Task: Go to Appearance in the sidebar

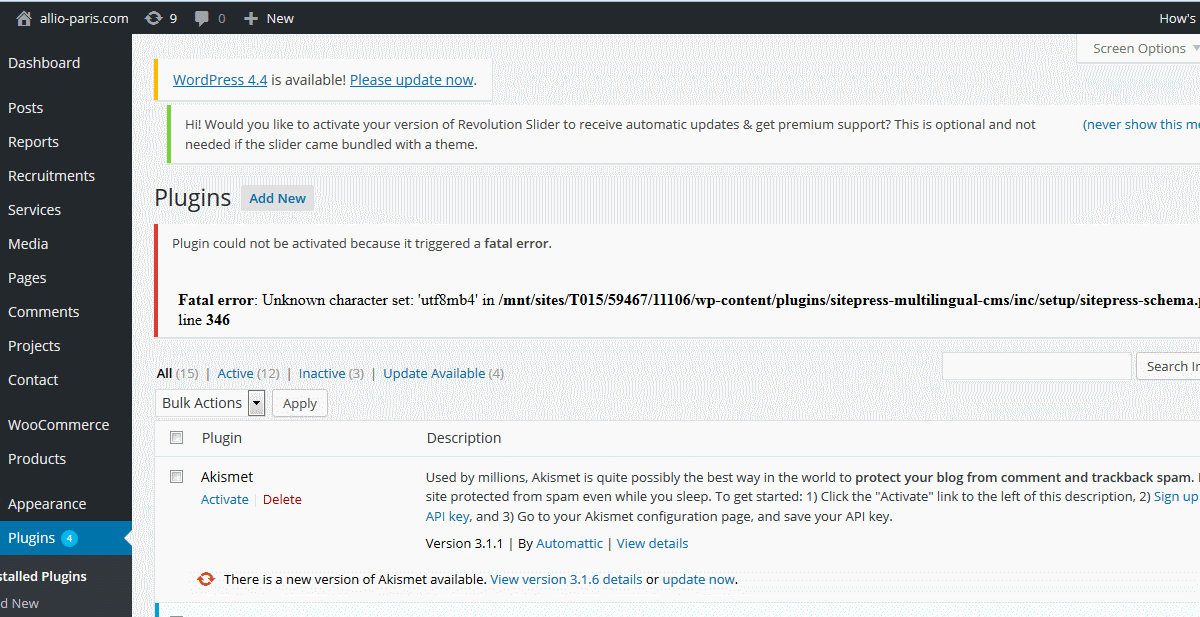Action: click(x=47, y=504)
